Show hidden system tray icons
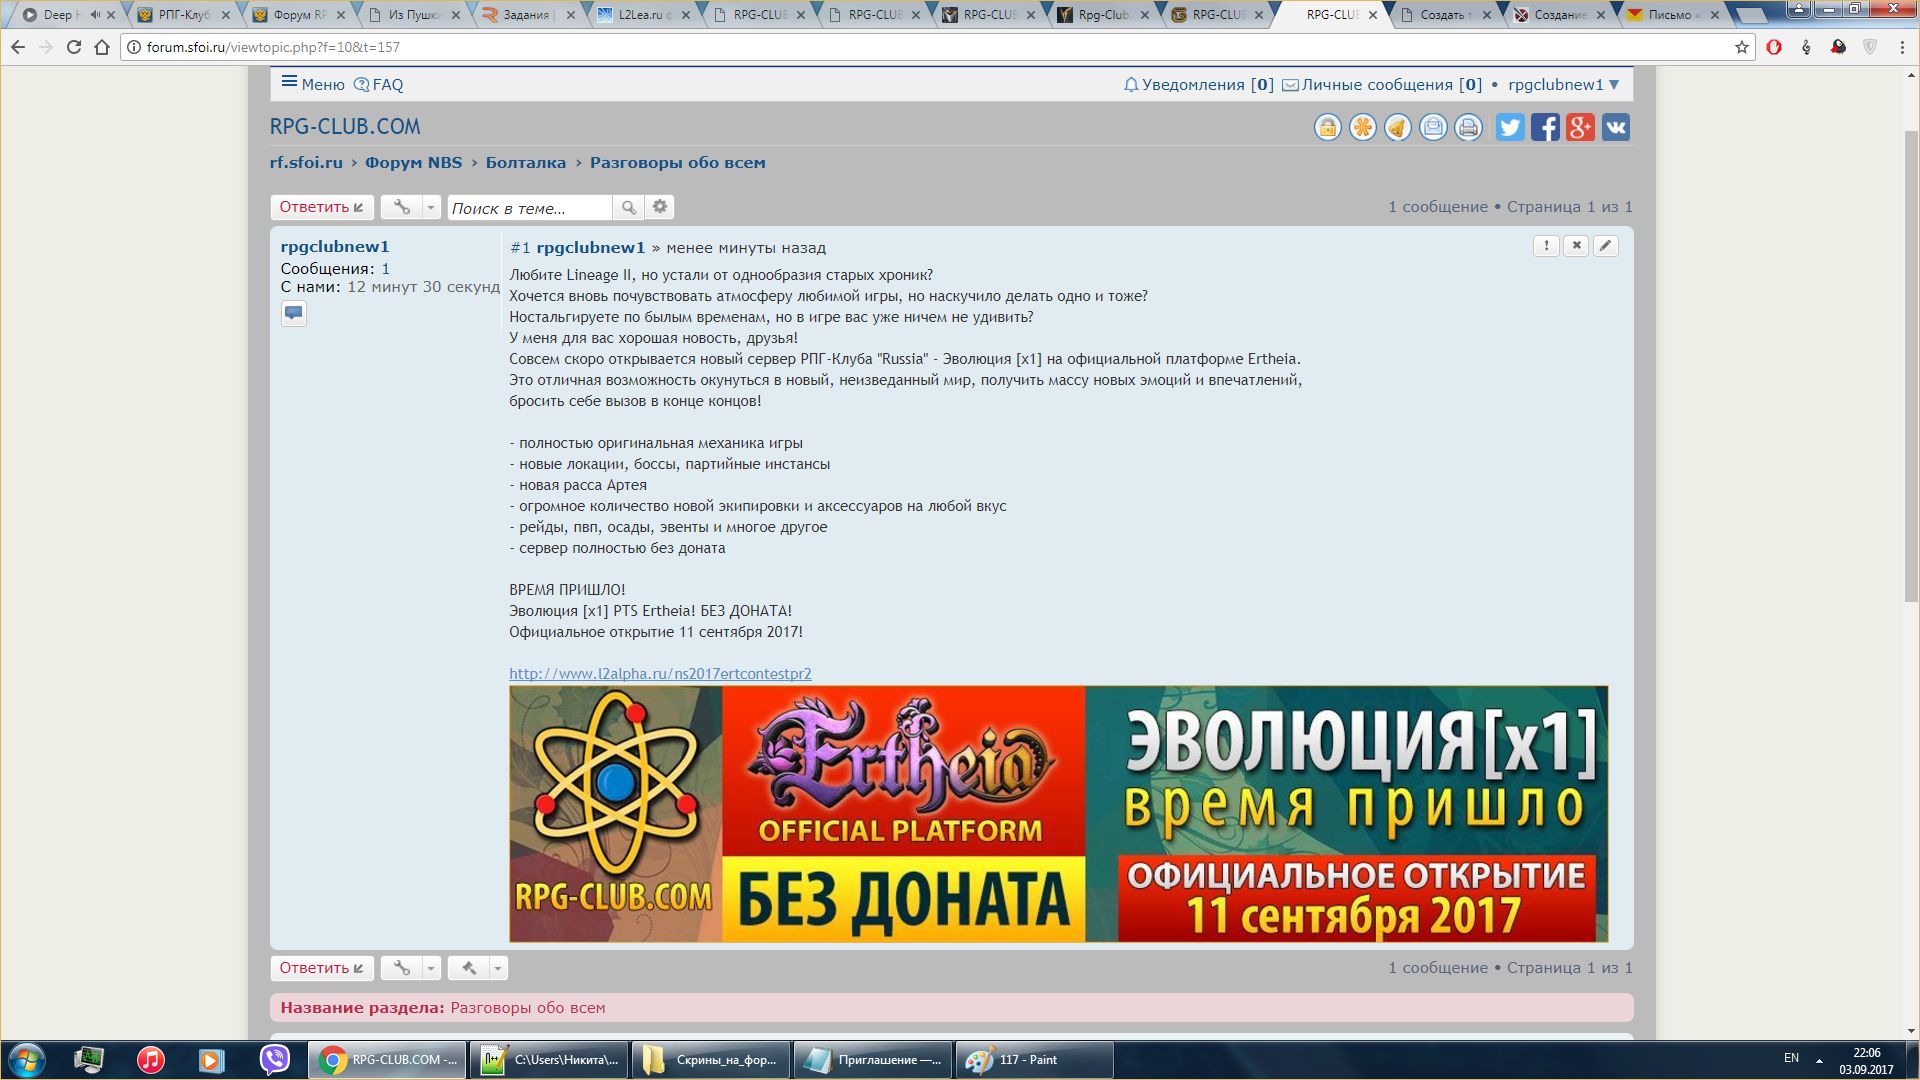This screenshot has width=1920, height=1080. coord(1819,1059)
